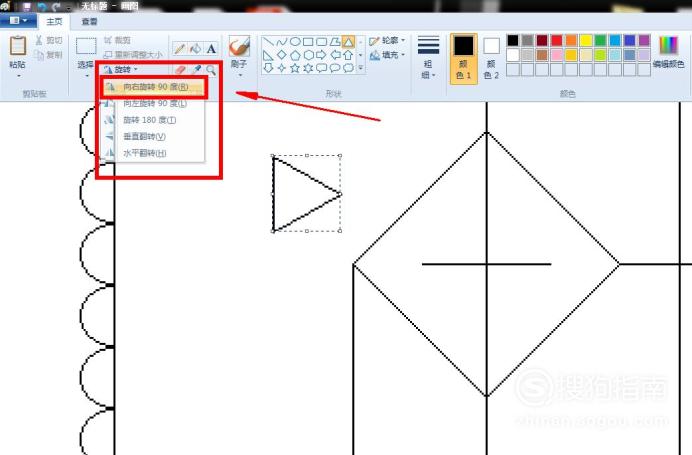Choose the Hexagon shape

308,55
